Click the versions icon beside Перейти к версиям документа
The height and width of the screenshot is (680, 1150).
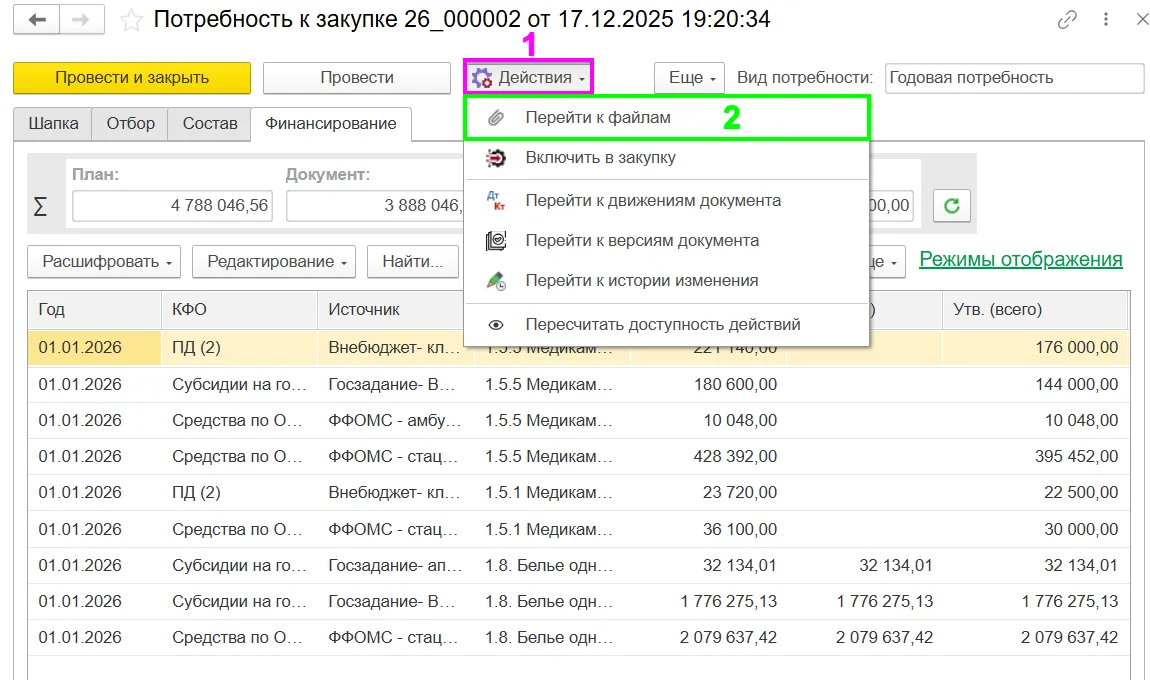[497, 241]
